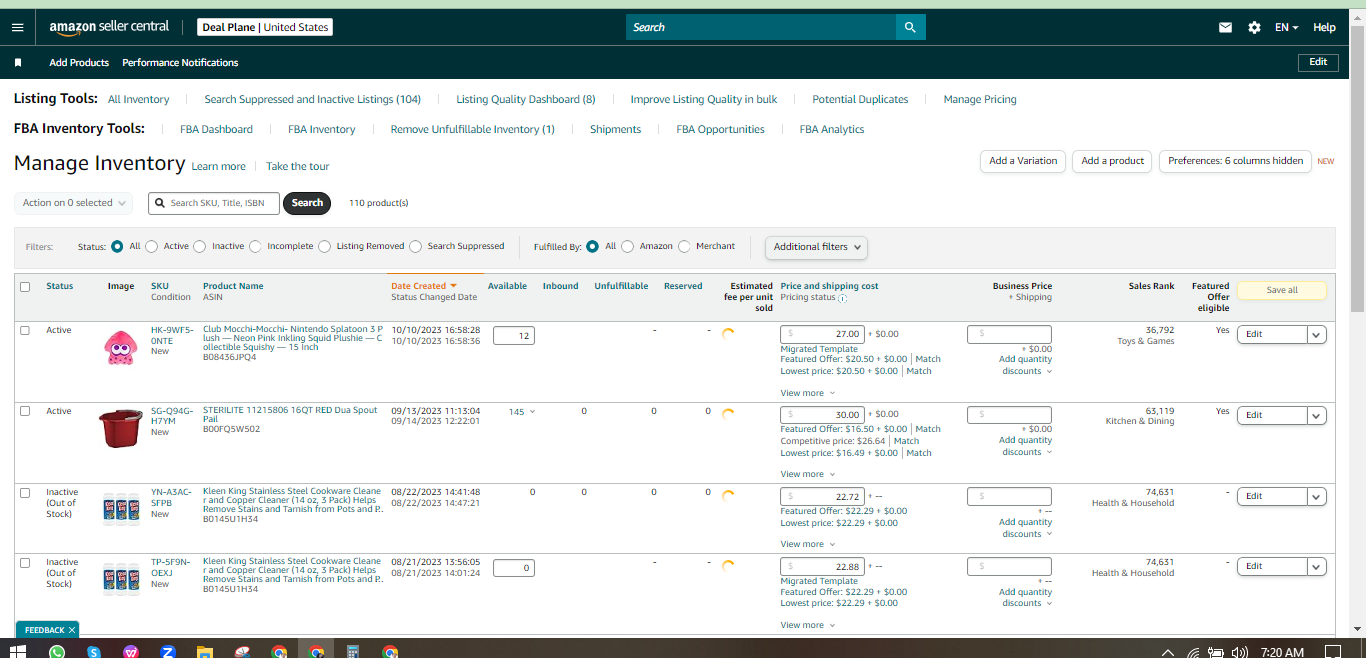The image size is (1366, 658).
Task: Open the volume icon in system tray
Action: tap(1240, 653)
